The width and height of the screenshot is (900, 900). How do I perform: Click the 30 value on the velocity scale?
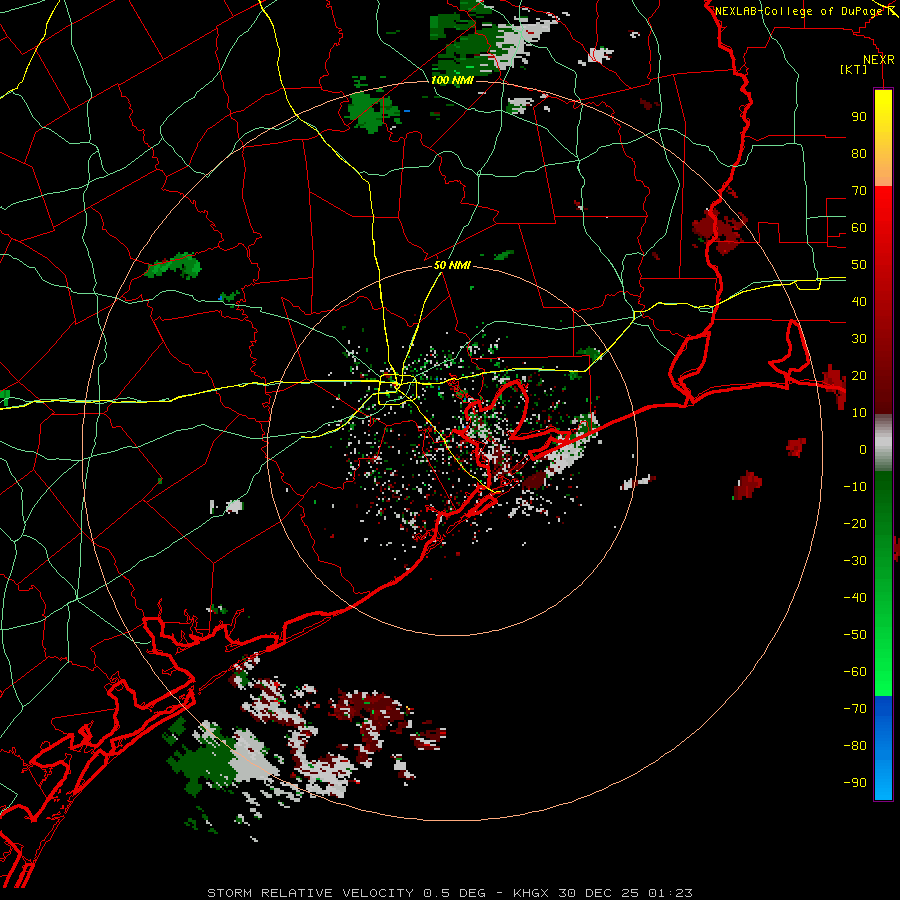[859, 339]
